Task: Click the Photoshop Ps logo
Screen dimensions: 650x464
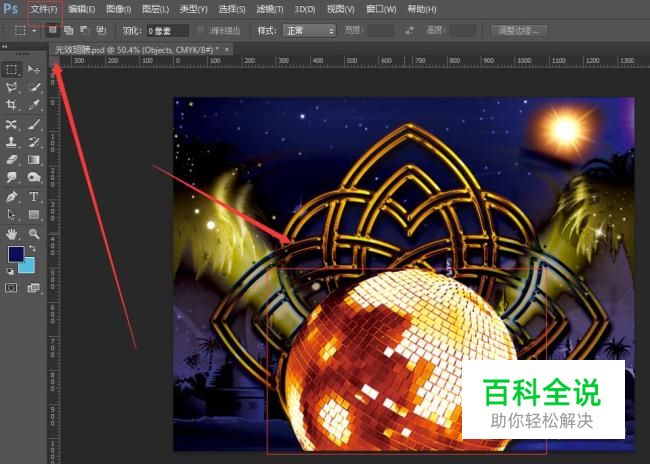Action: [10, 9]
